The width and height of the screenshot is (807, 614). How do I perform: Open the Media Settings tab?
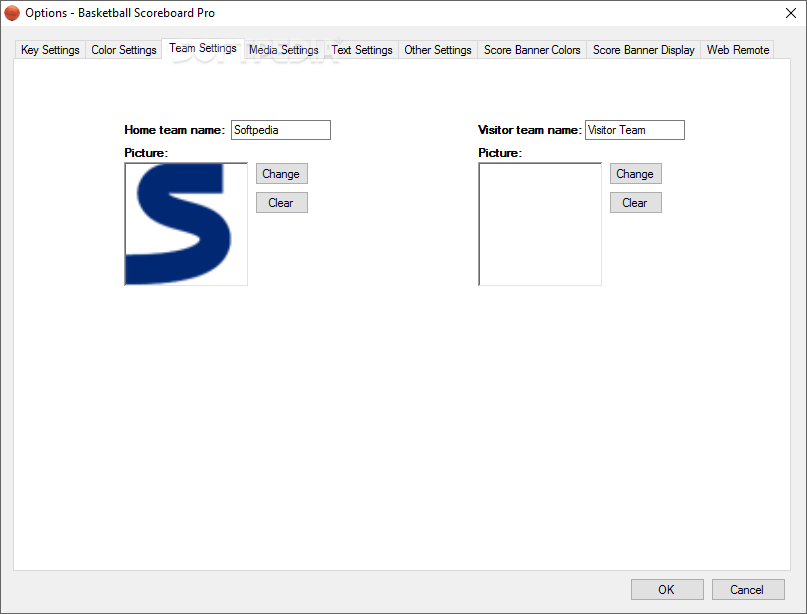click(x=284, y=50)
